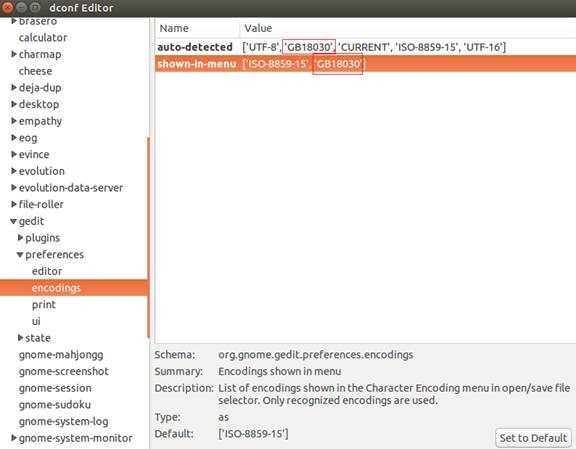Close the dconf Editor window
This screenshot has width=576, height=449.
pyautogui.click(x=8, y=7)
